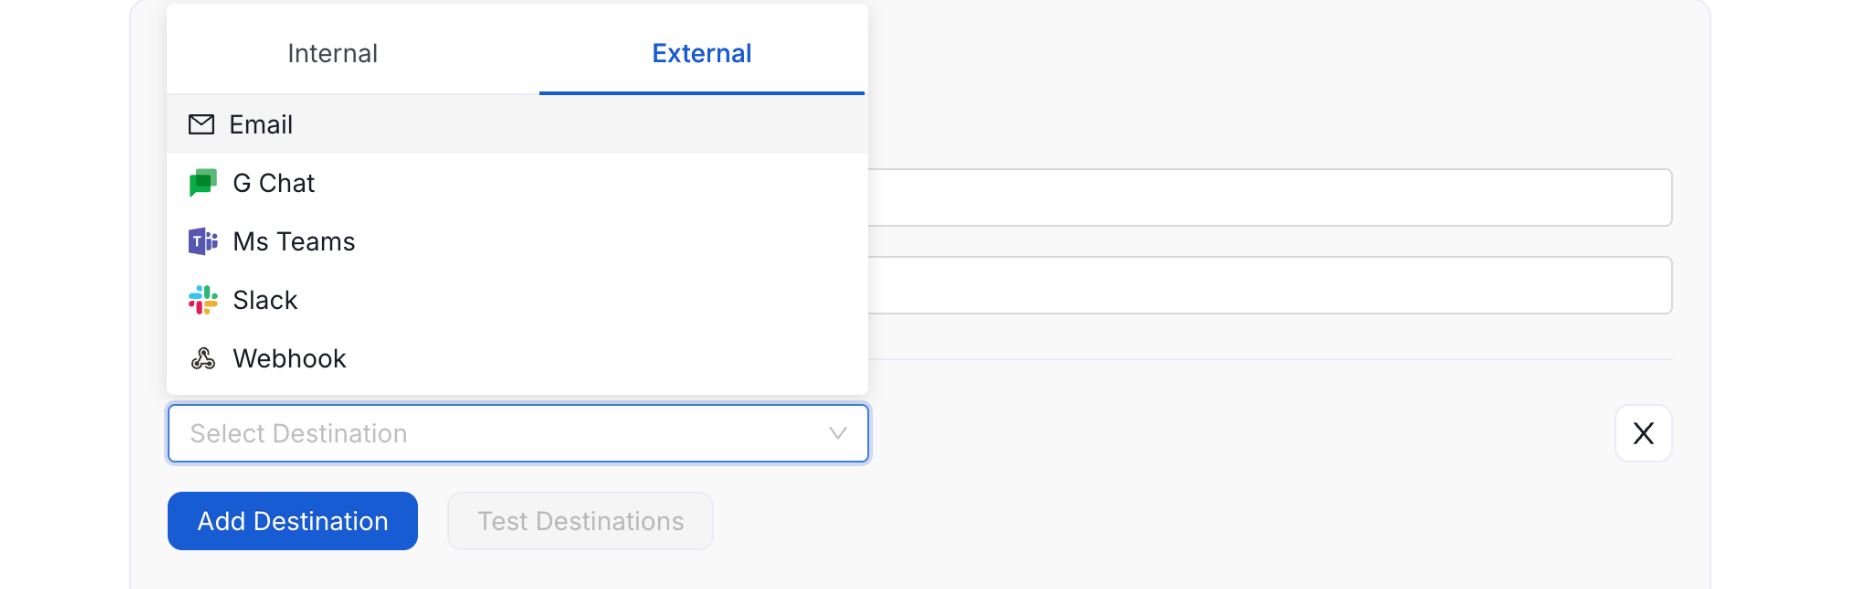Click inside the Select Destination field
Viewport: 1855px width, 589px height.
450,433
